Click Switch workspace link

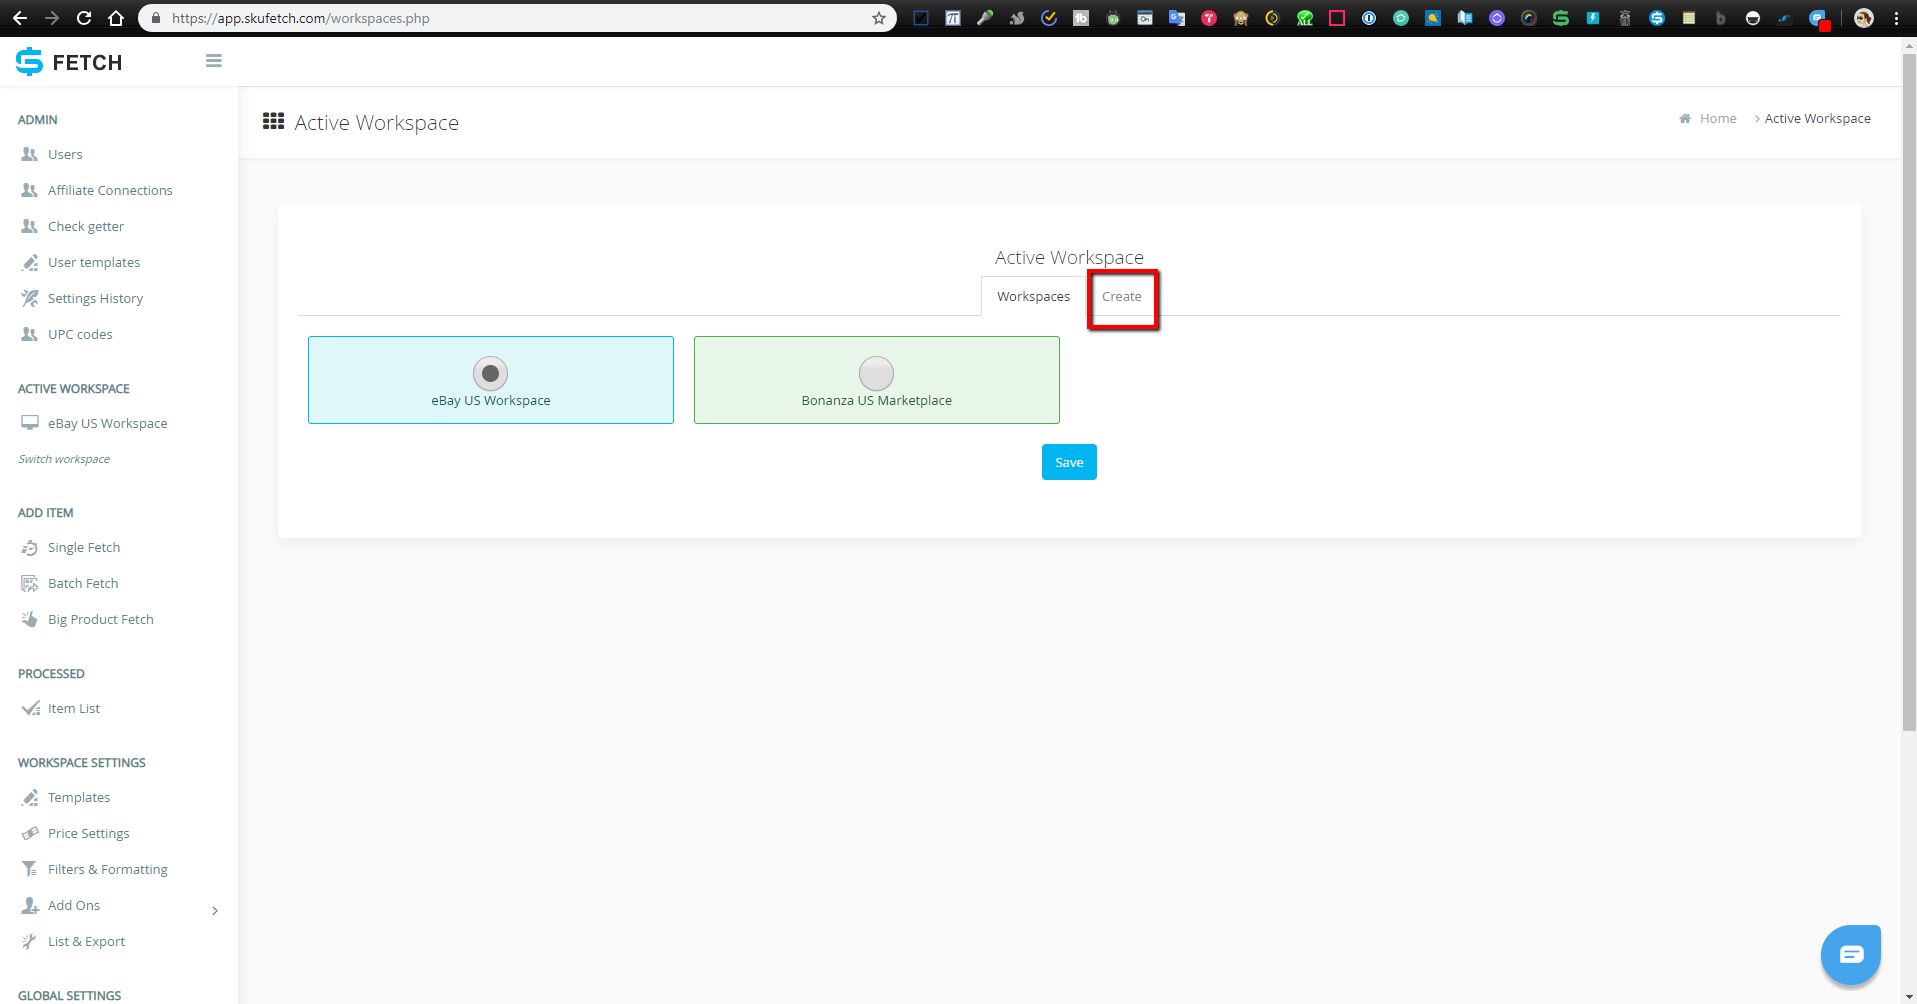[x=64, y=459]
